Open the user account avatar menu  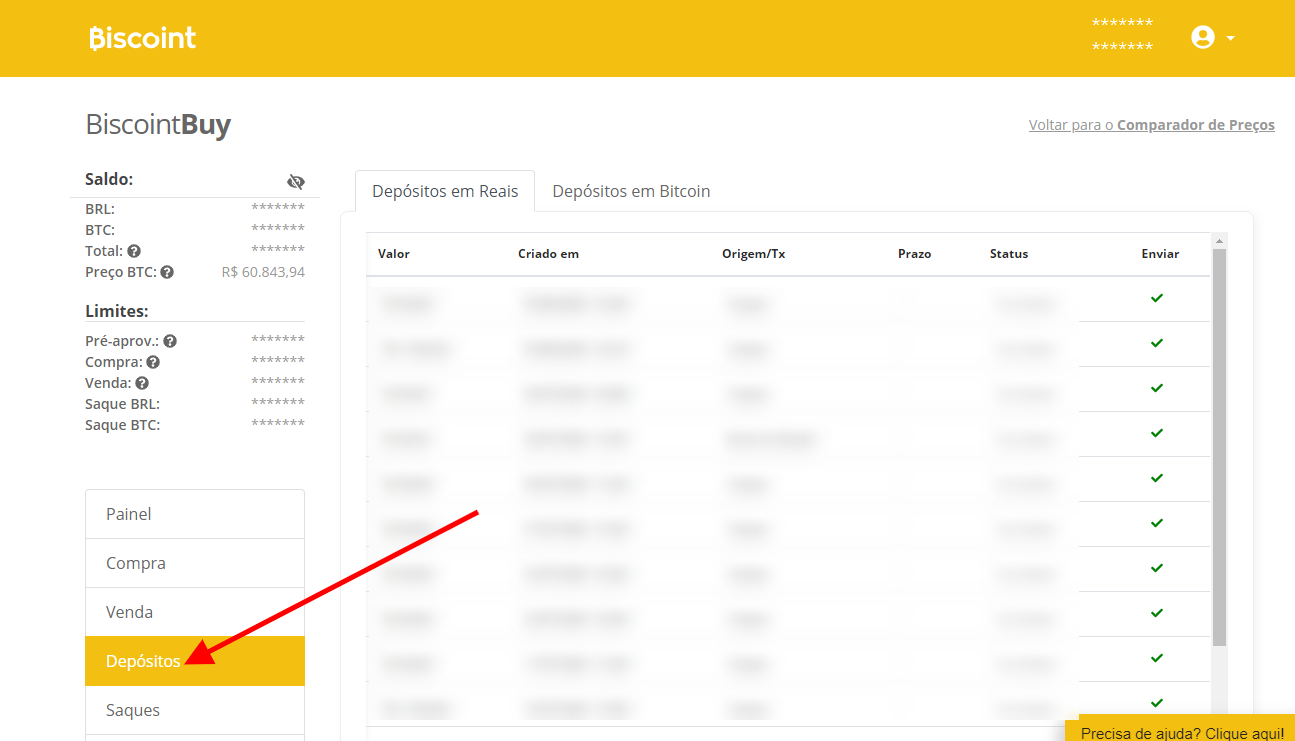tap(1202, 37)
